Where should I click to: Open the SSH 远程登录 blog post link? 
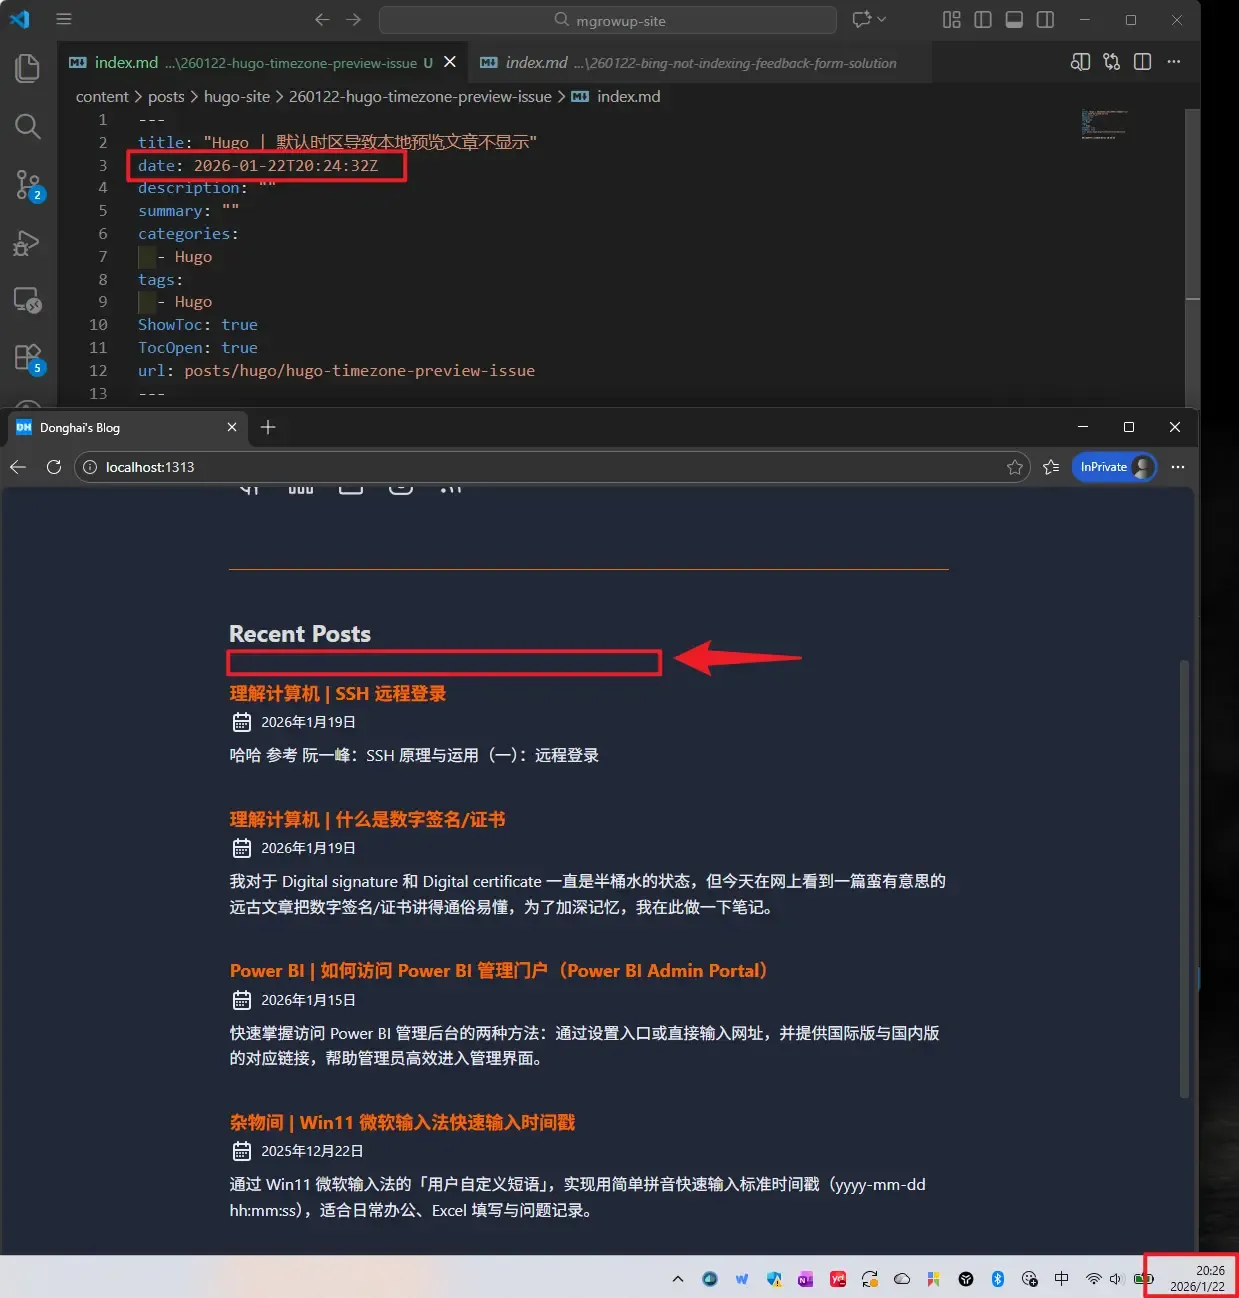(337, 693)
